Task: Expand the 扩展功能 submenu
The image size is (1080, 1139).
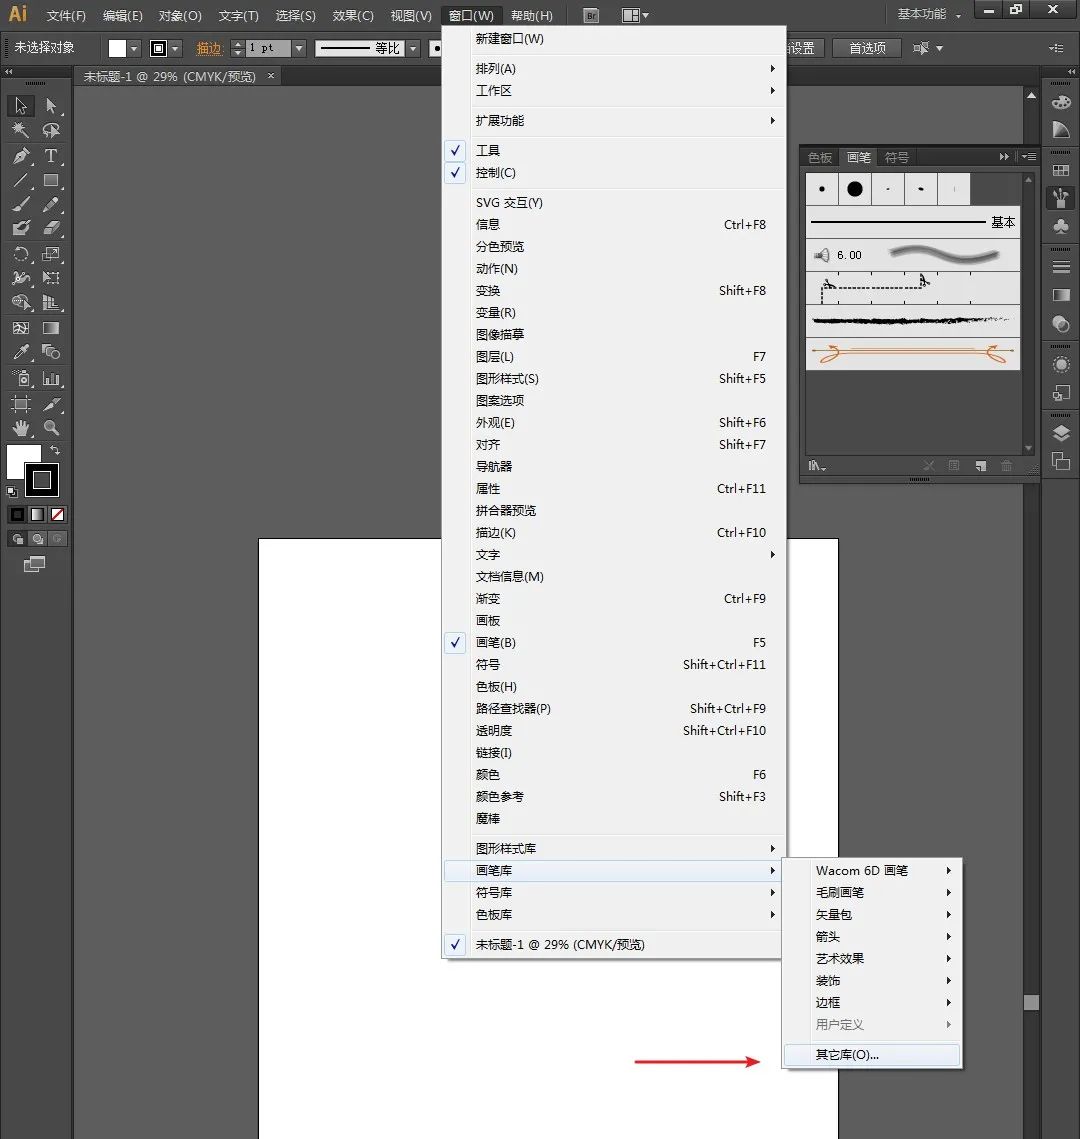Action: tap(613, 121)
